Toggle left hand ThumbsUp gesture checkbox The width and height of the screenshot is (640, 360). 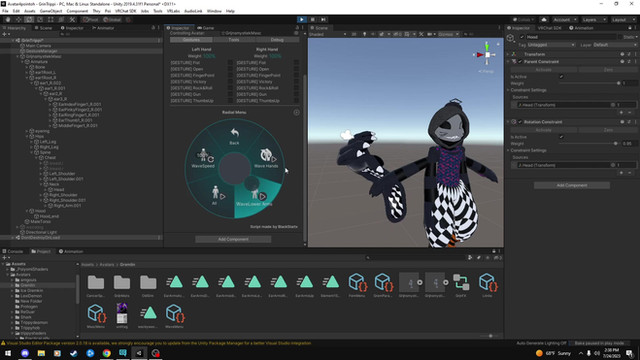click(x=230, y=100)
